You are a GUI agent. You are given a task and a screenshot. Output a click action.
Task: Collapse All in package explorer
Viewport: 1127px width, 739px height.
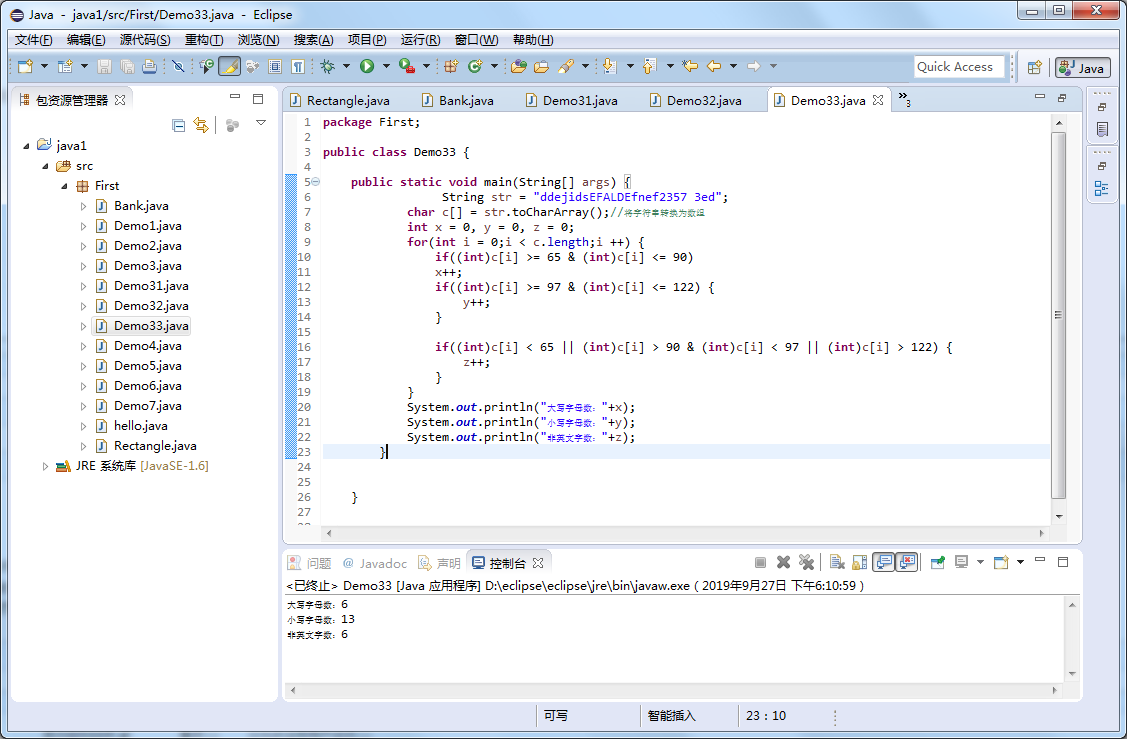tap(178, 125)
